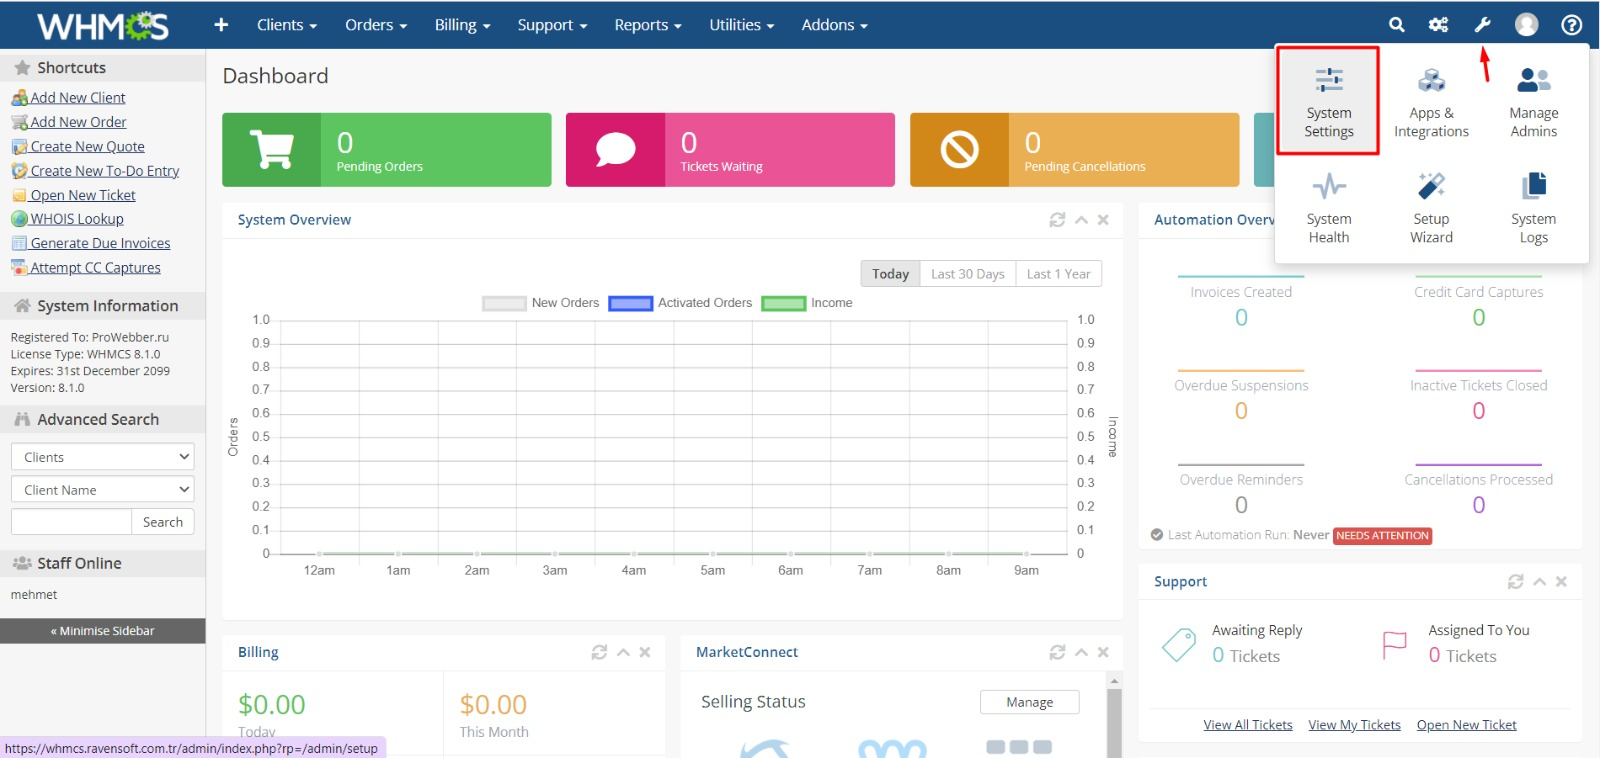Click the Add New Client shortcut

pos(77,98)
